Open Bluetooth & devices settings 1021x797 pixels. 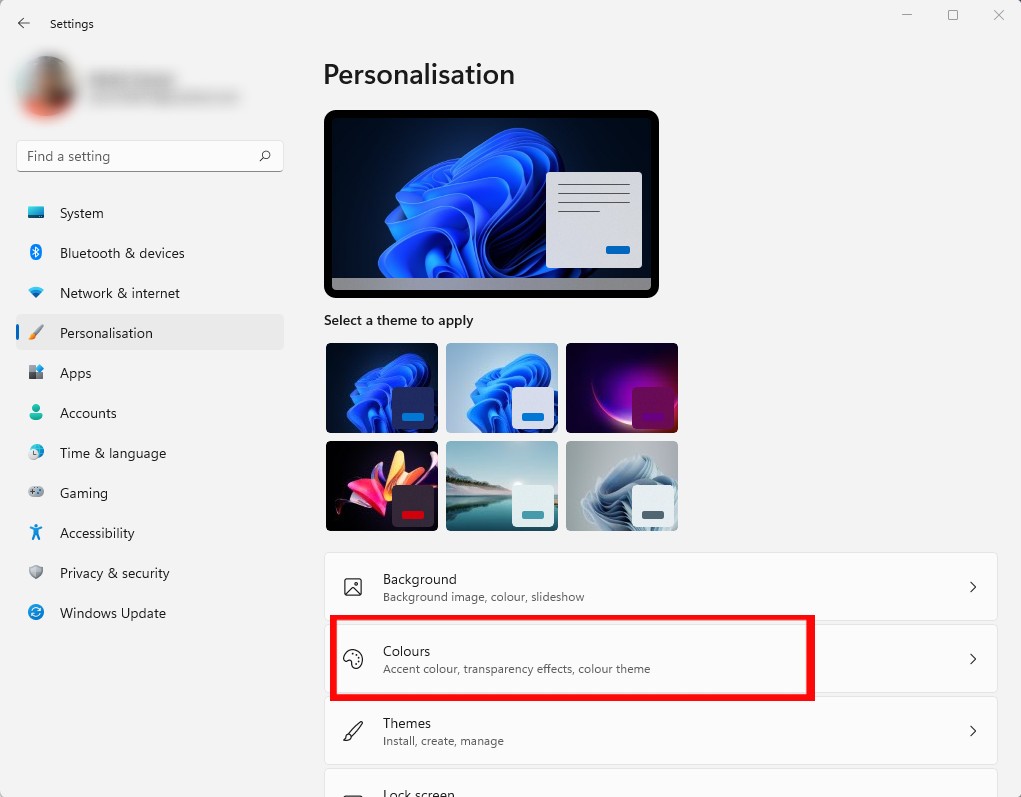[x=150, y=253]
